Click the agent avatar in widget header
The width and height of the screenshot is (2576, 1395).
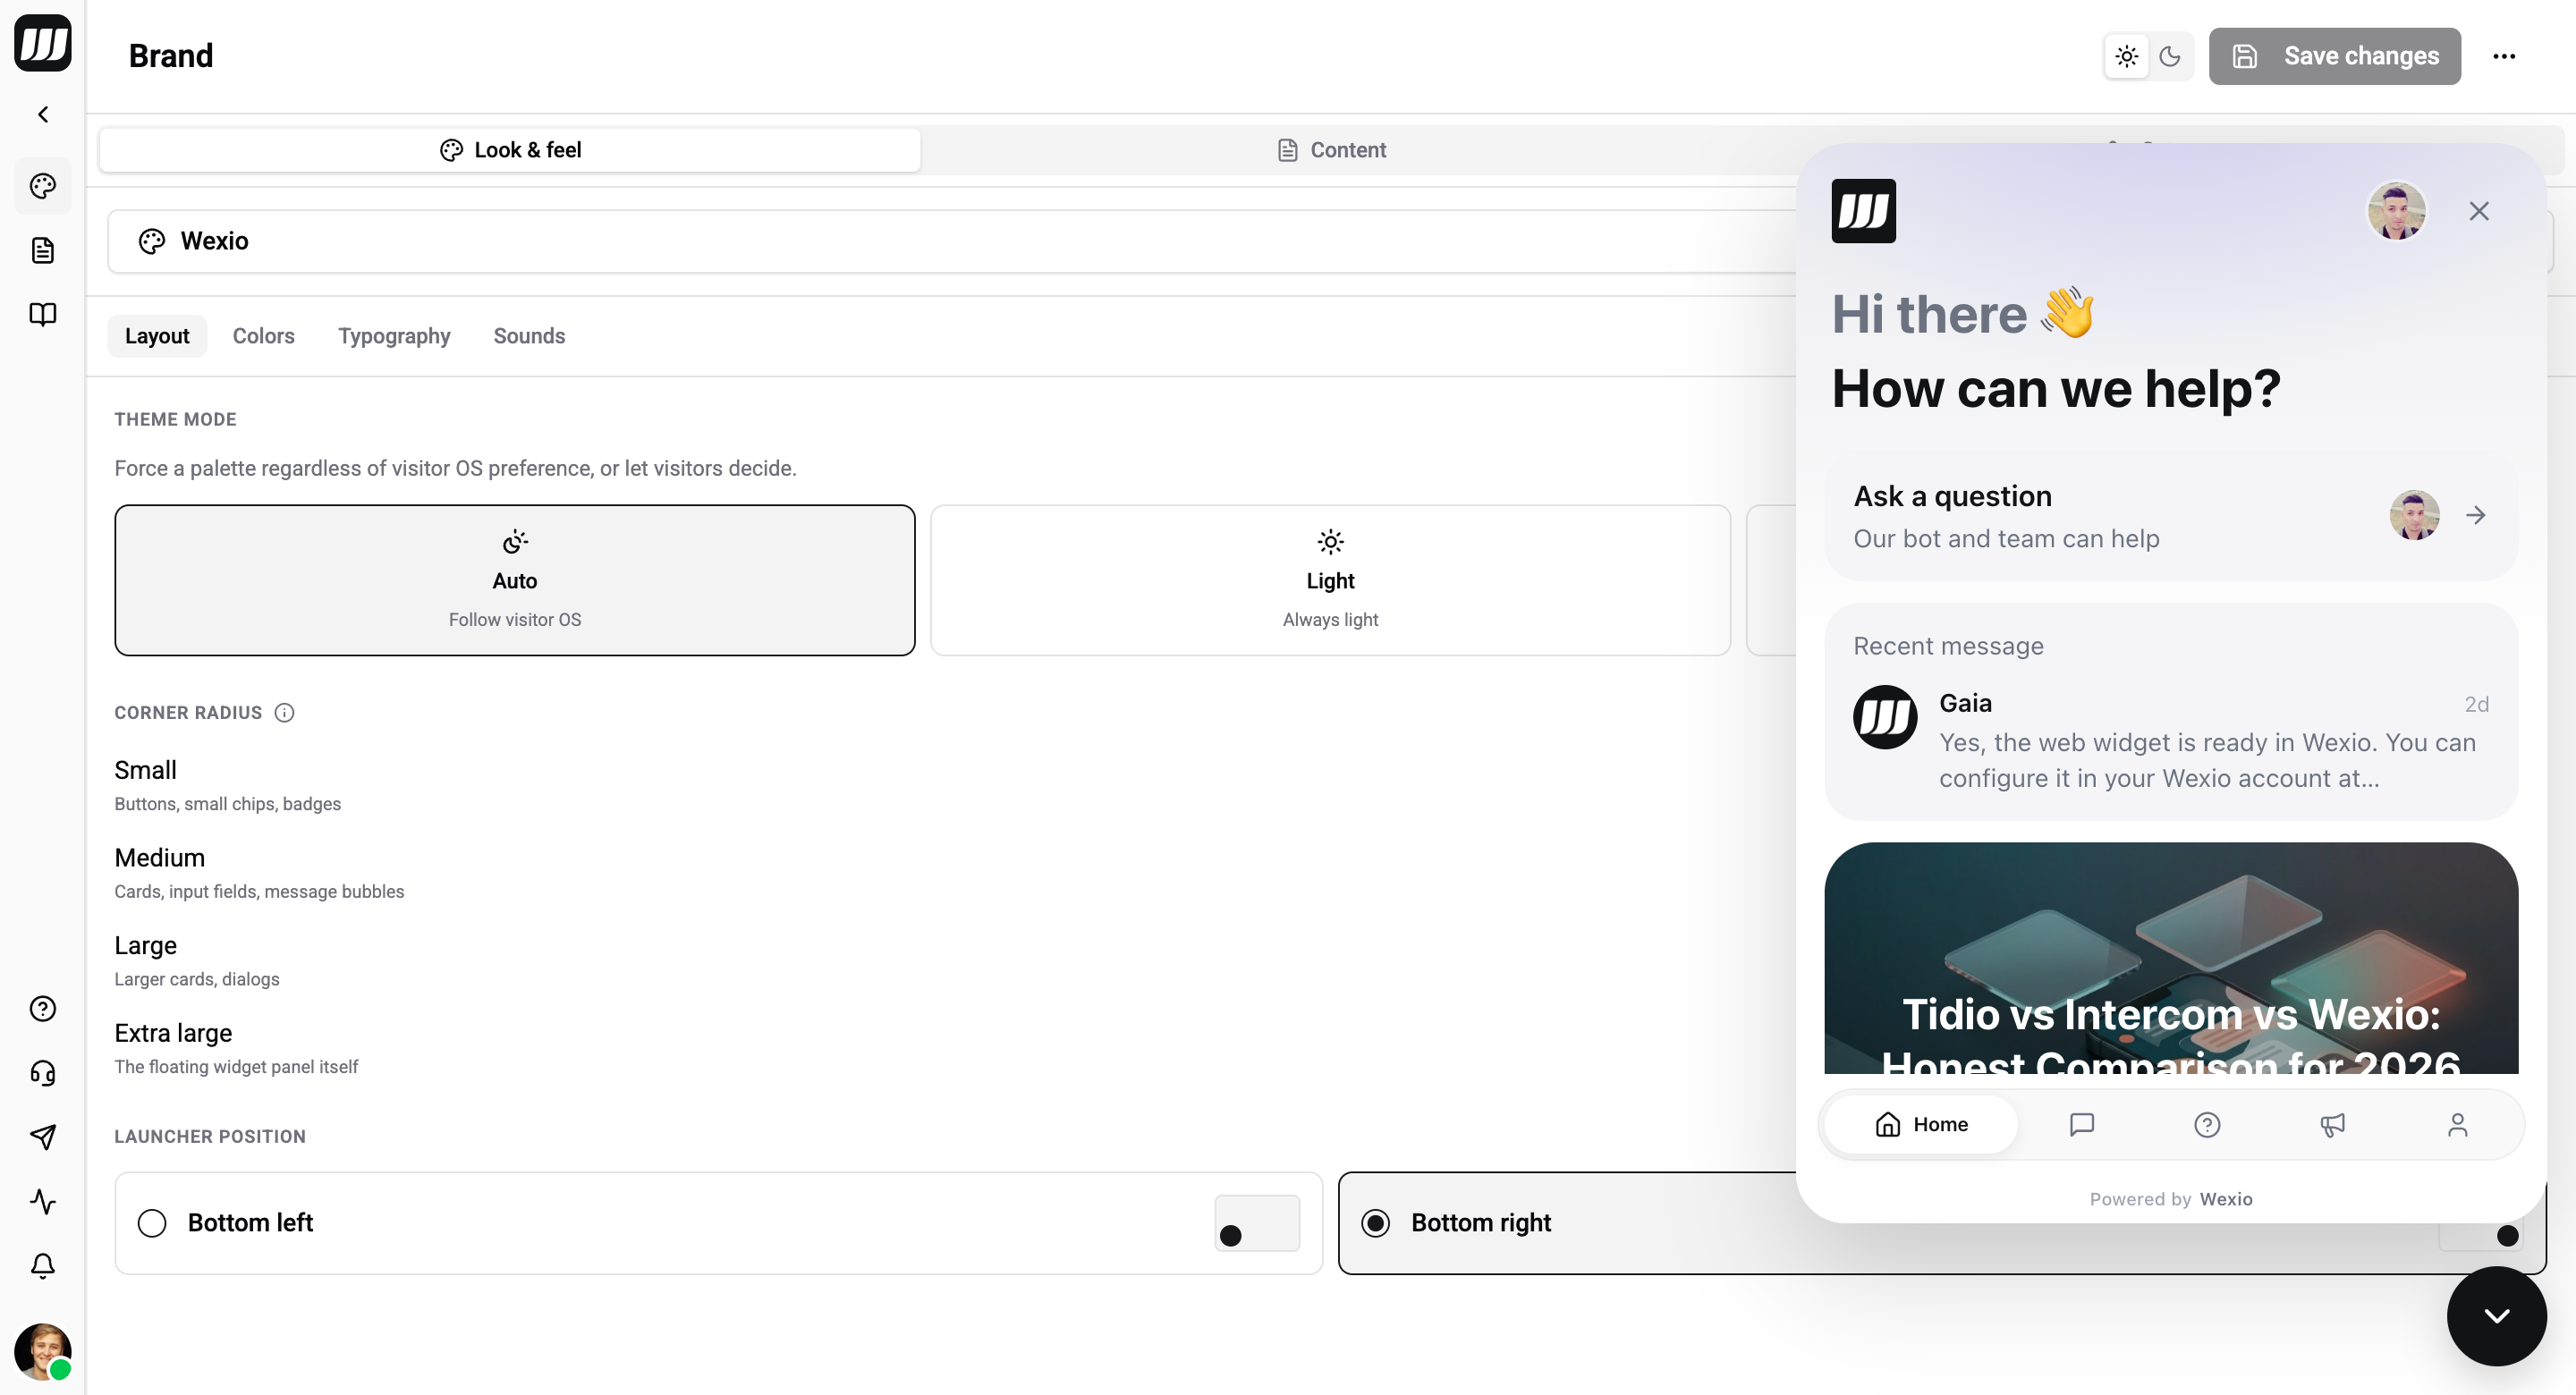coord(2396,211)
